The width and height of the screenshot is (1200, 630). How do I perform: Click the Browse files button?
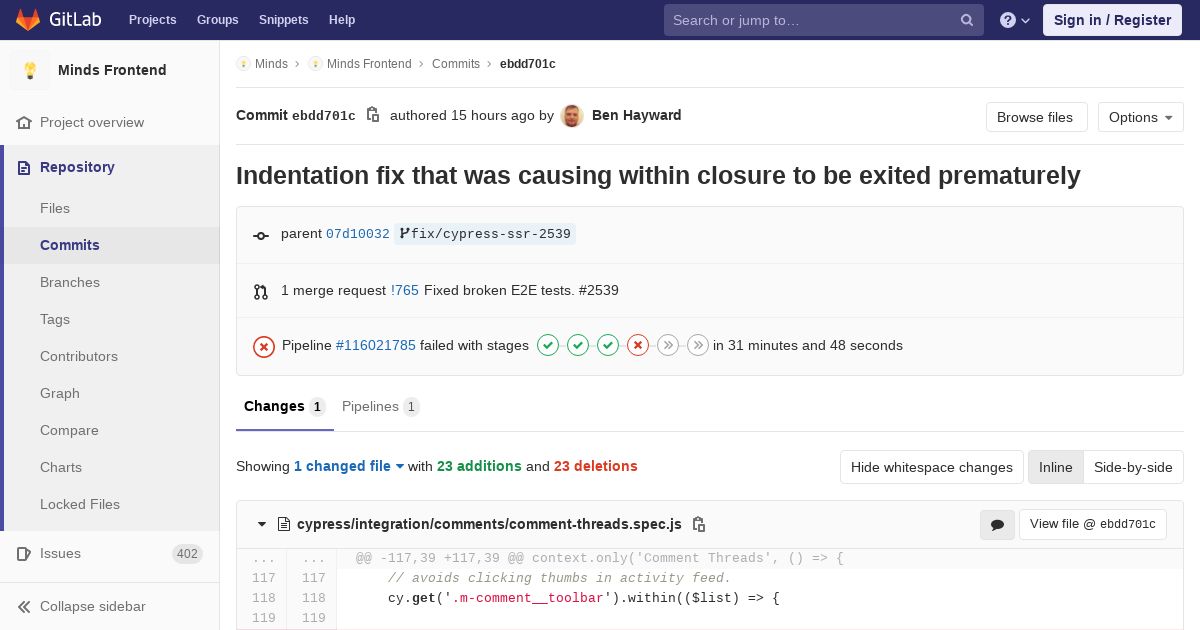[1035, 117]
